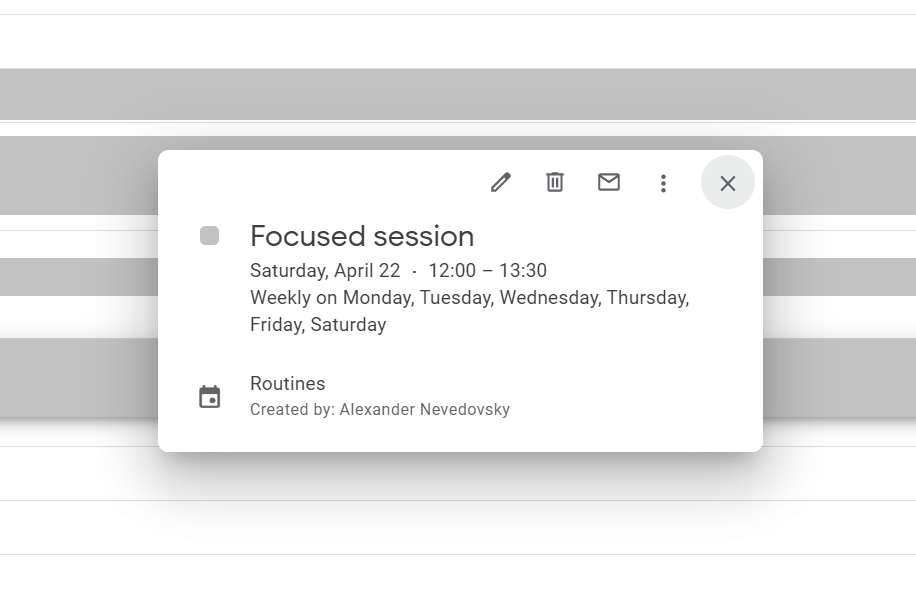Dismiss the event popup with the X

[727, 183]
